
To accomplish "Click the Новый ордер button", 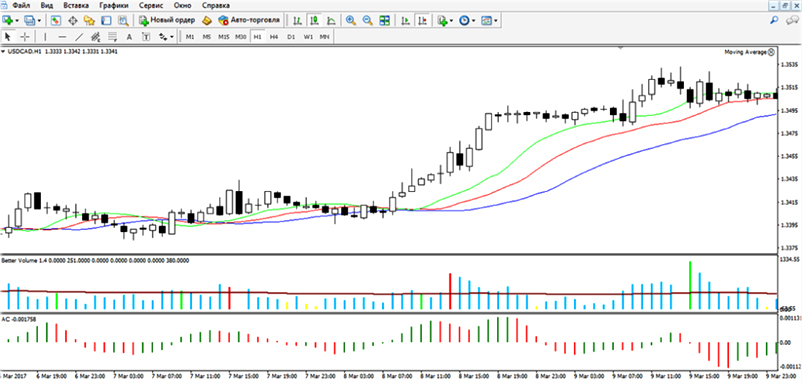I will click(x=166, y=20).
